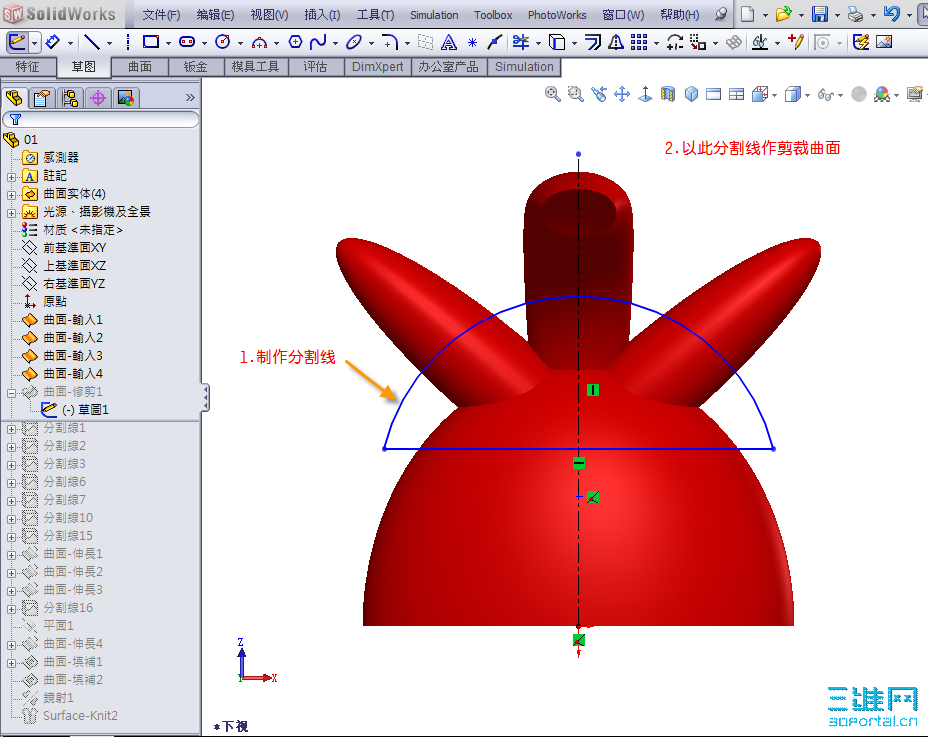Select the Slot sketch tool

pyautogui.click(x=187, y=42)
